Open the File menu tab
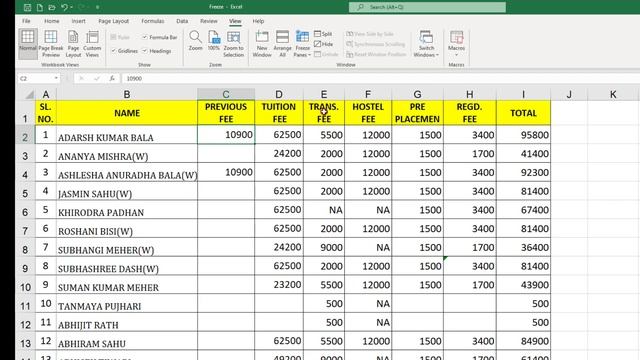The width and height of the screenshot is (640, 360). 26,21
